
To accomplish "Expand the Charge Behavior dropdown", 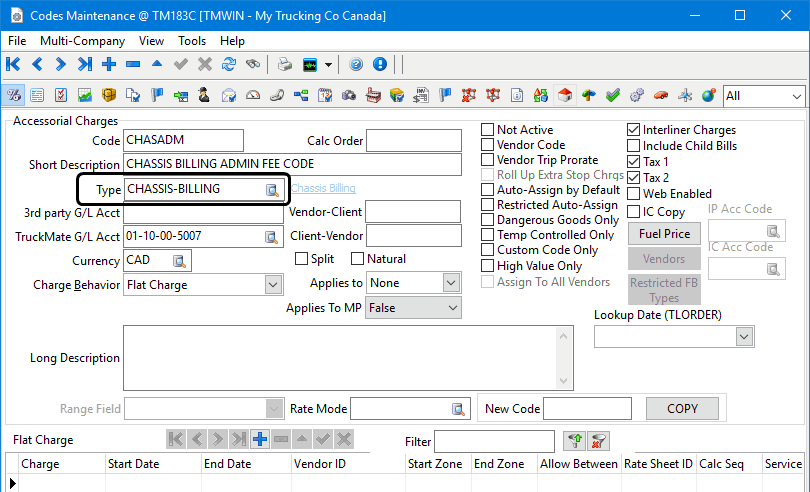I will click(273, 285).
